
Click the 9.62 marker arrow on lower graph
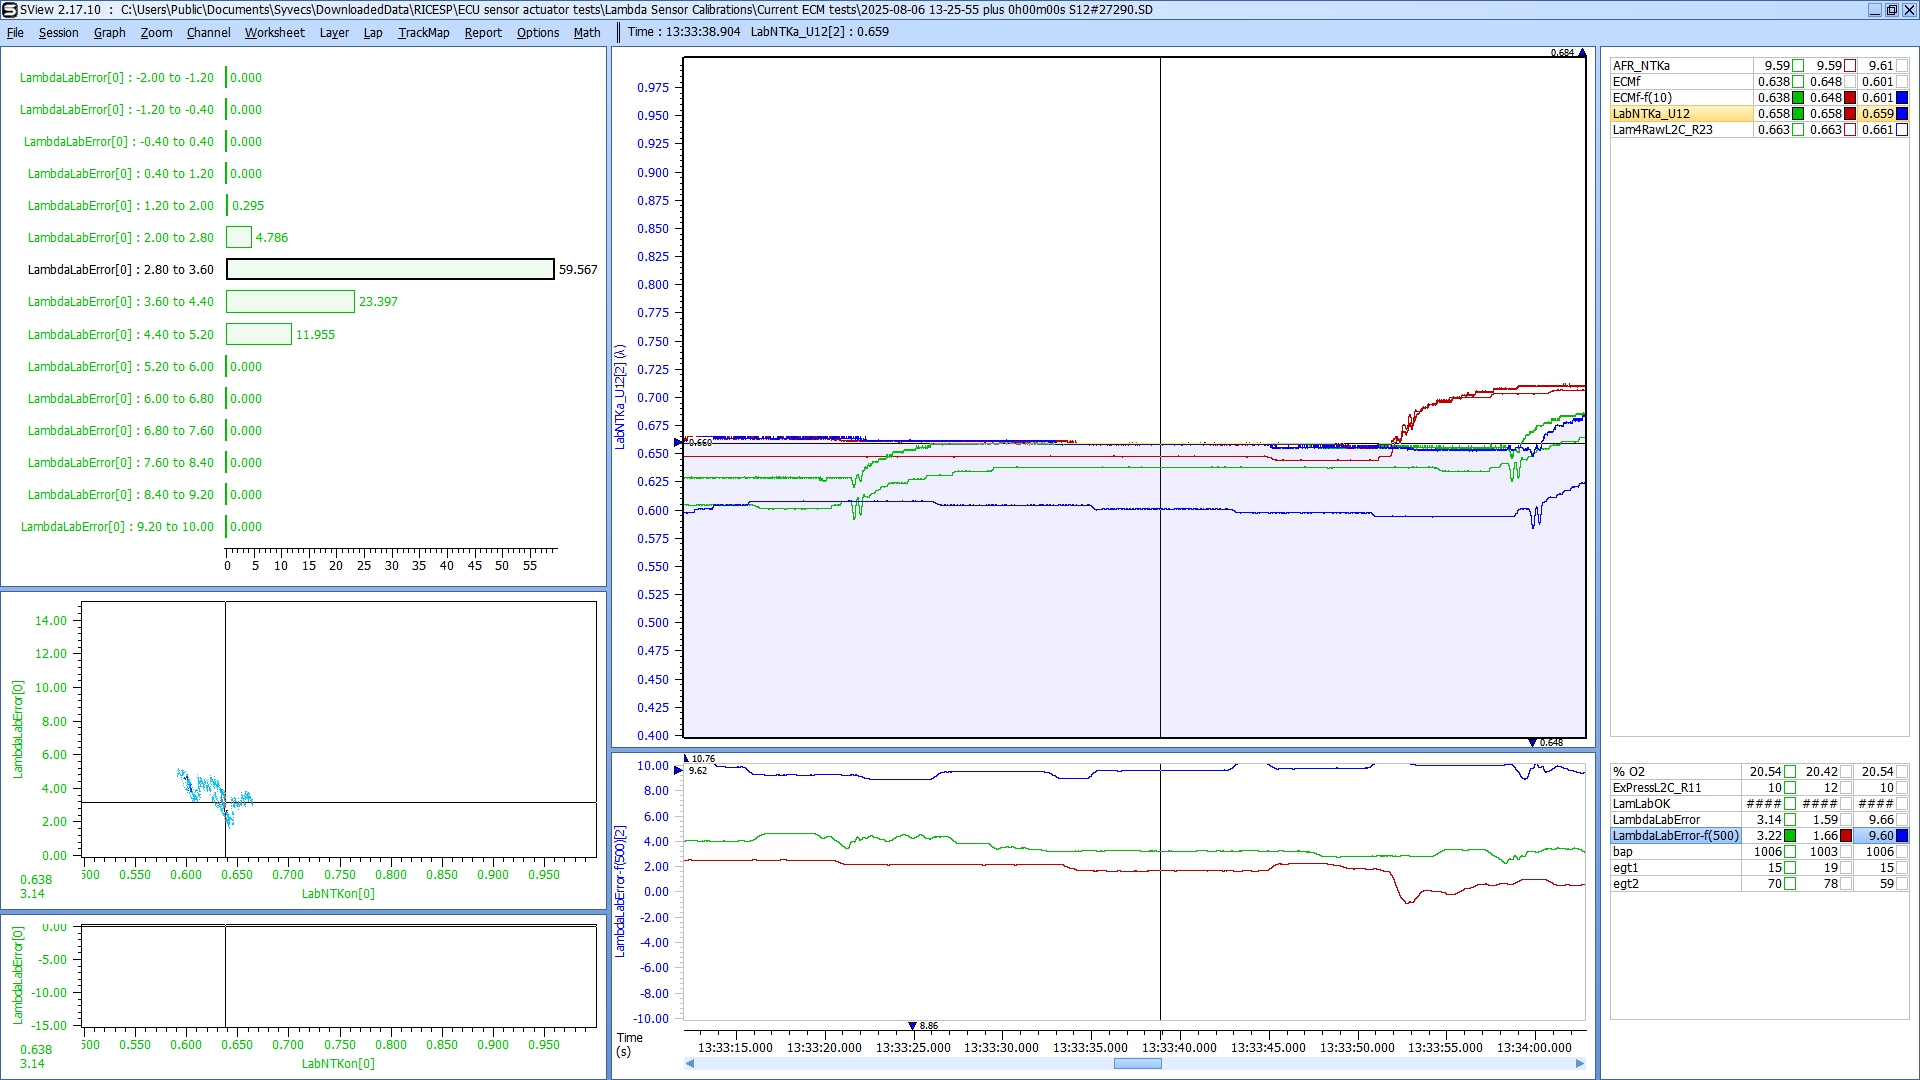[679, 770]
